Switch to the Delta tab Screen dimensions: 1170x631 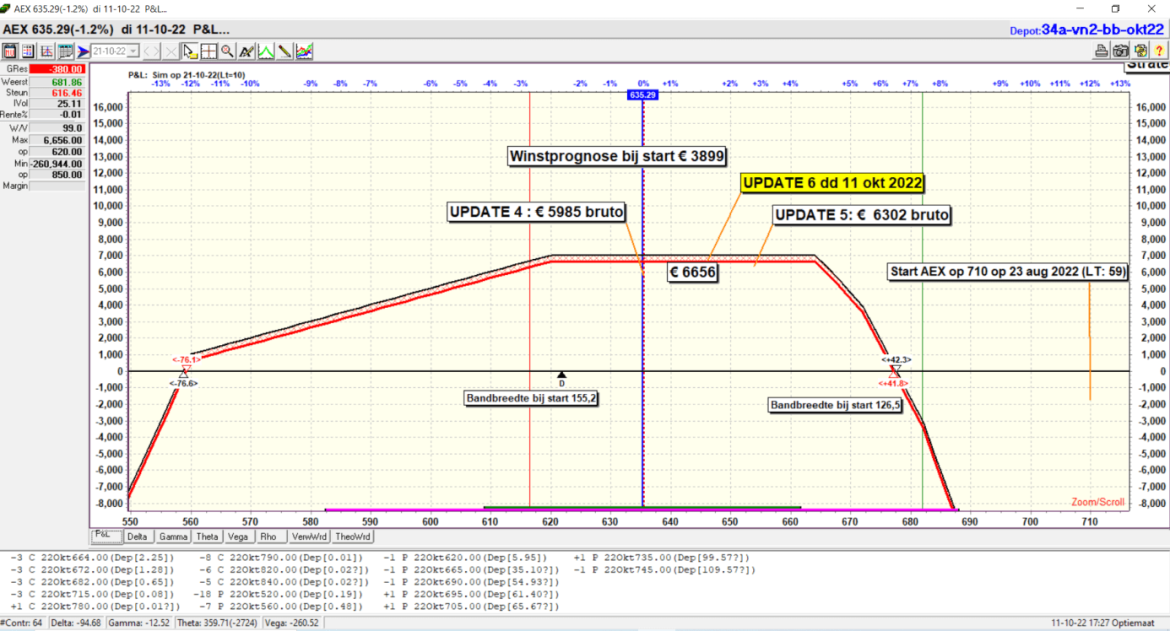(137, 536)
